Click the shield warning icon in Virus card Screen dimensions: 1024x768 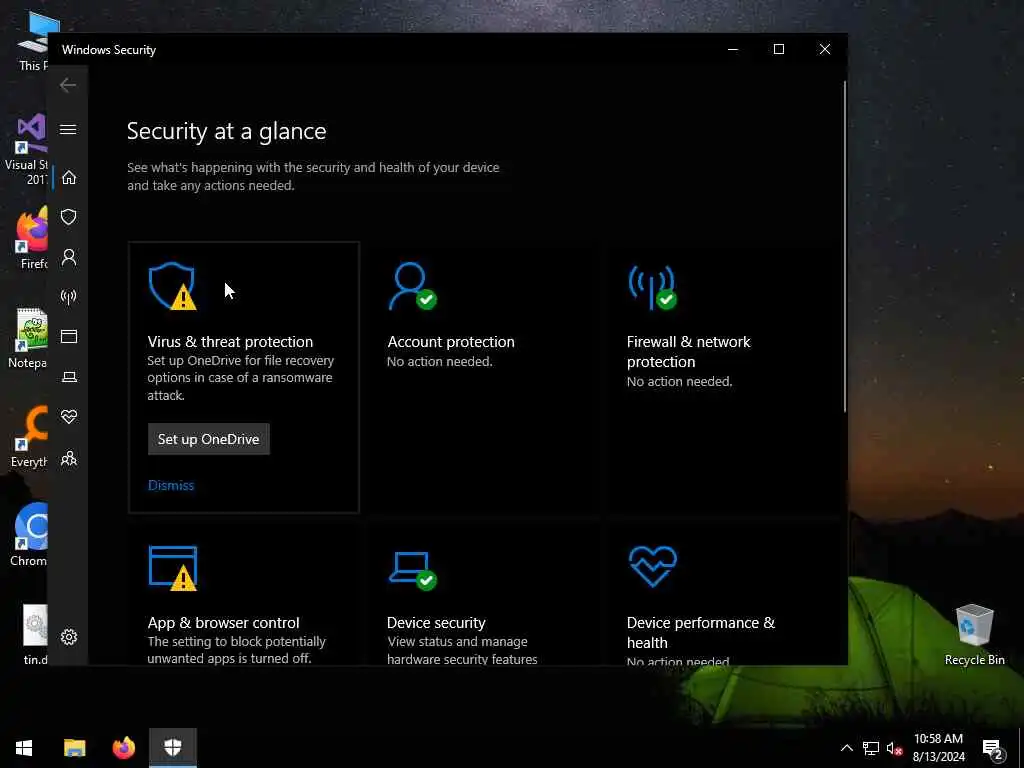(x=172, y=285)
